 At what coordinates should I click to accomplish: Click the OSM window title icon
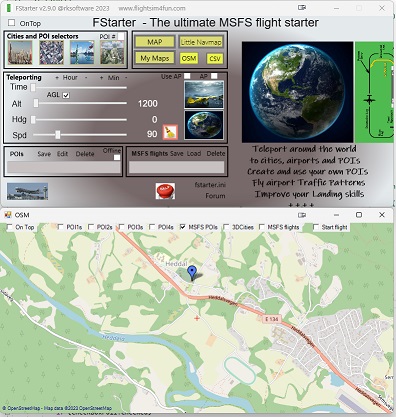pos(8,215)
